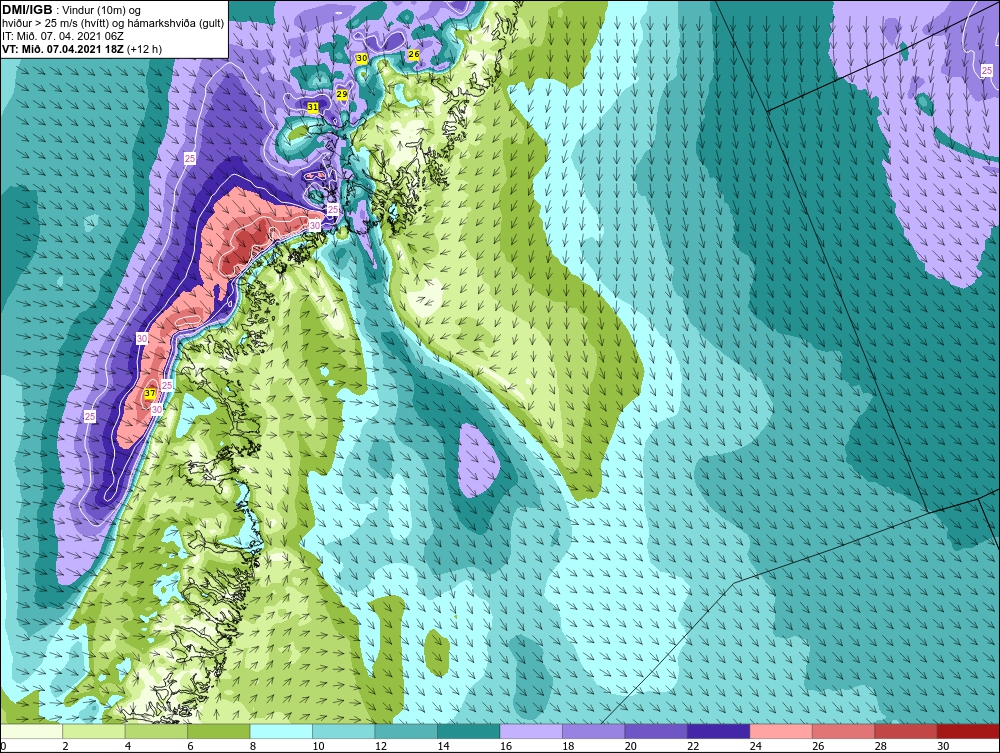Select the 10–12 m/s turquoise legend swatch
Image resolution: width=1000 pixels, height=753 pixels.
click(344, 731)
